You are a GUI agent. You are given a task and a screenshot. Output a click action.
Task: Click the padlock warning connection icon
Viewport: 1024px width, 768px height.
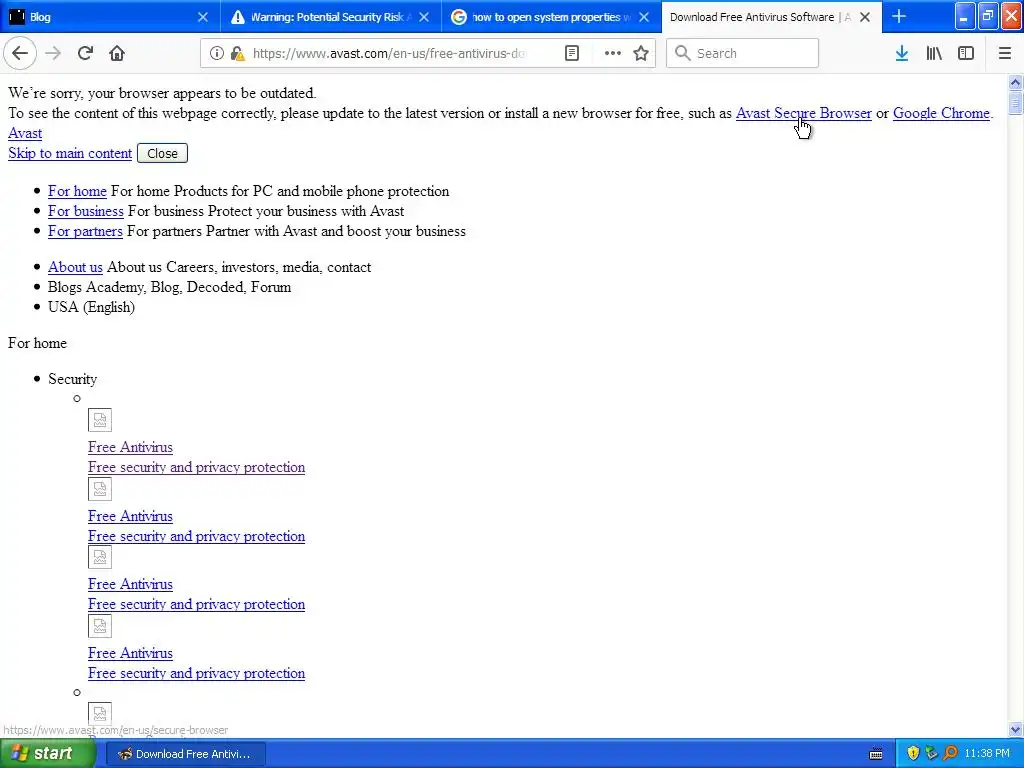click(x=238, y=54)
